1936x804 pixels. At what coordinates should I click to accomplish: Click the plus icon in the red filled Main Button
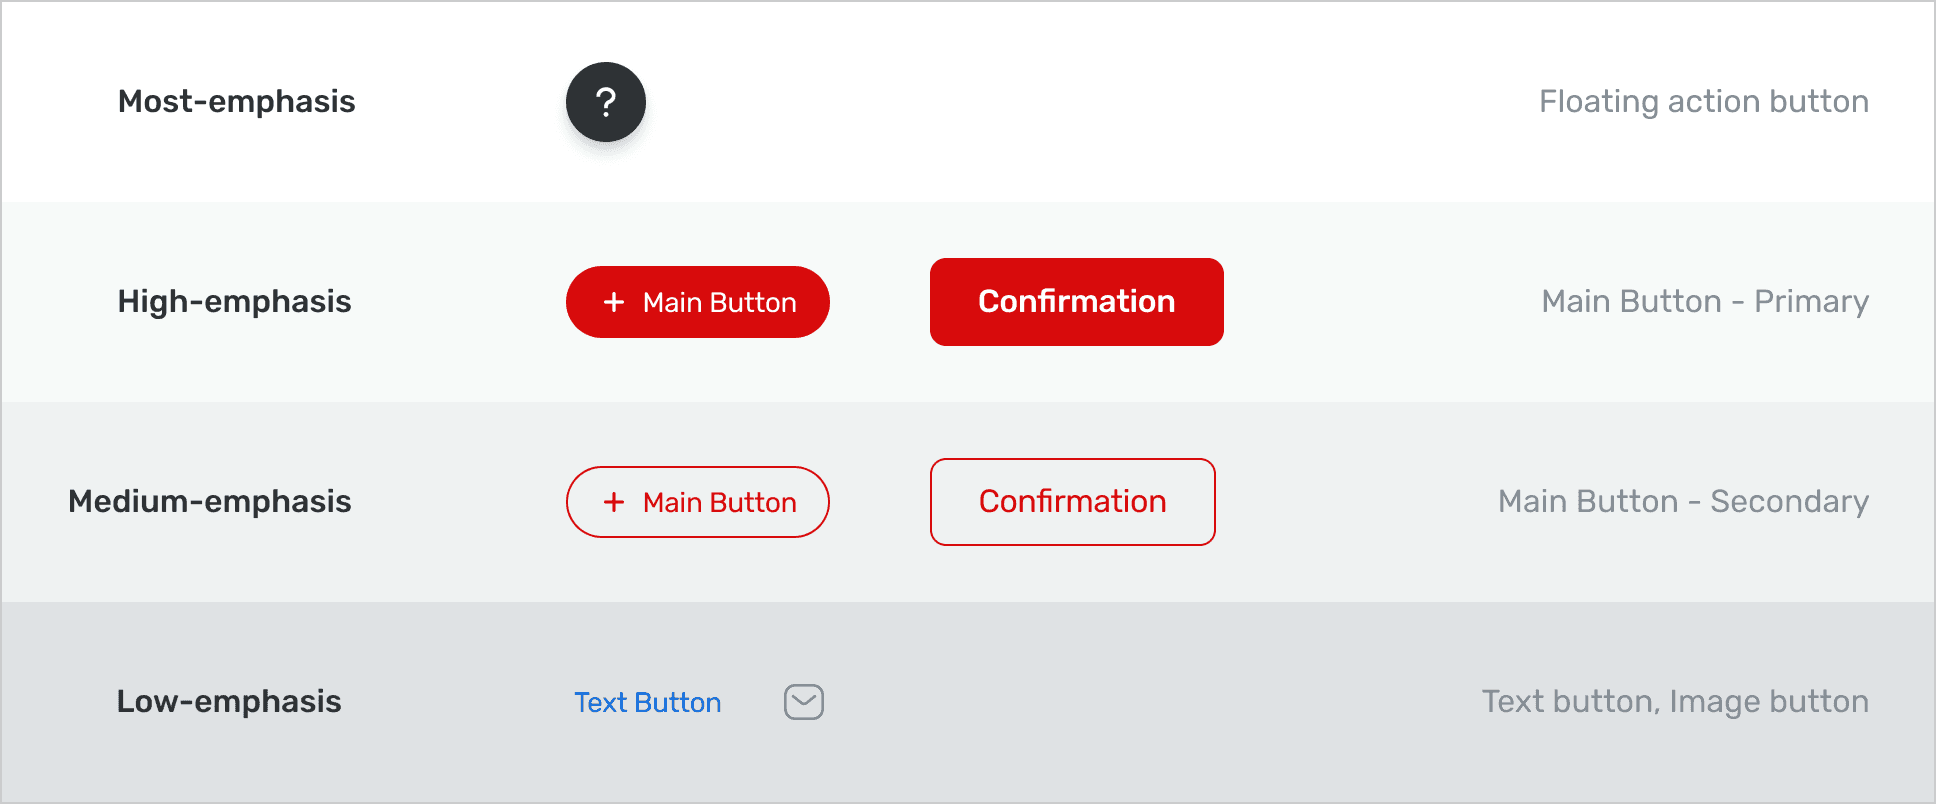(614, 302)
